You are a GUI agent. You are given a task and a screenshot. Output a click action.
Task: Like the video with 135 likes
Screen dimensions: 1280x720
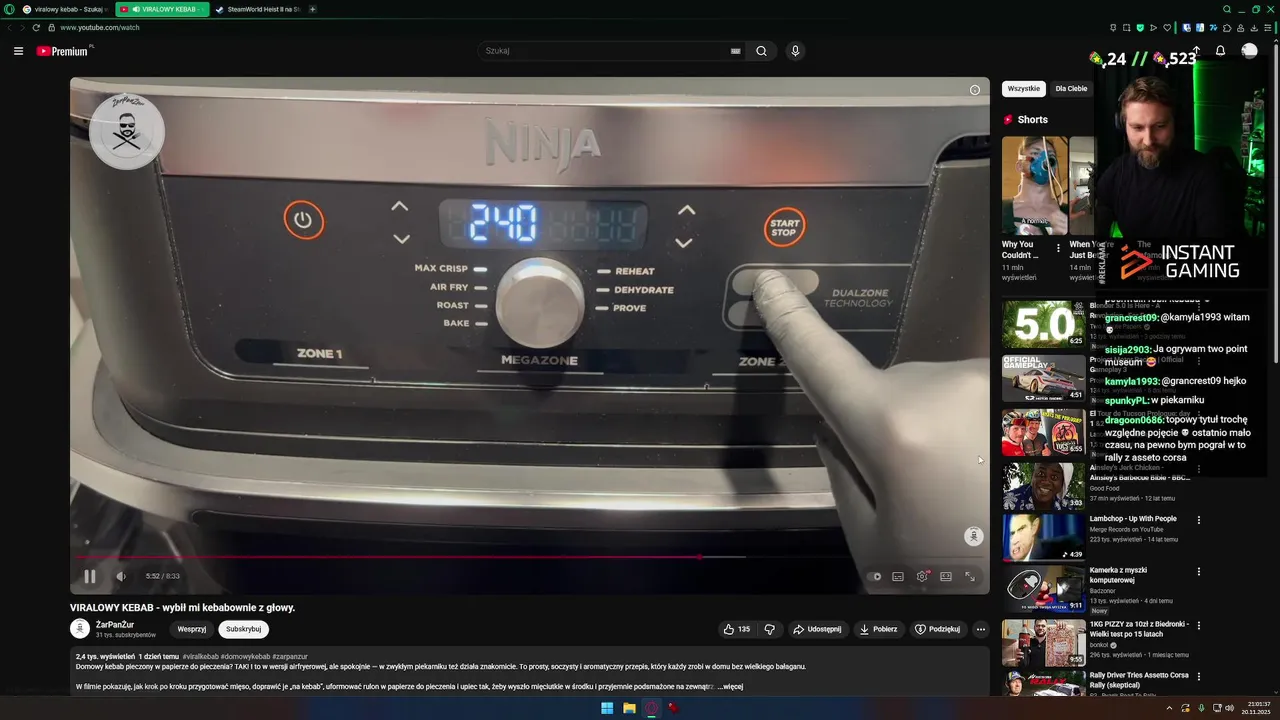point(736,629)
